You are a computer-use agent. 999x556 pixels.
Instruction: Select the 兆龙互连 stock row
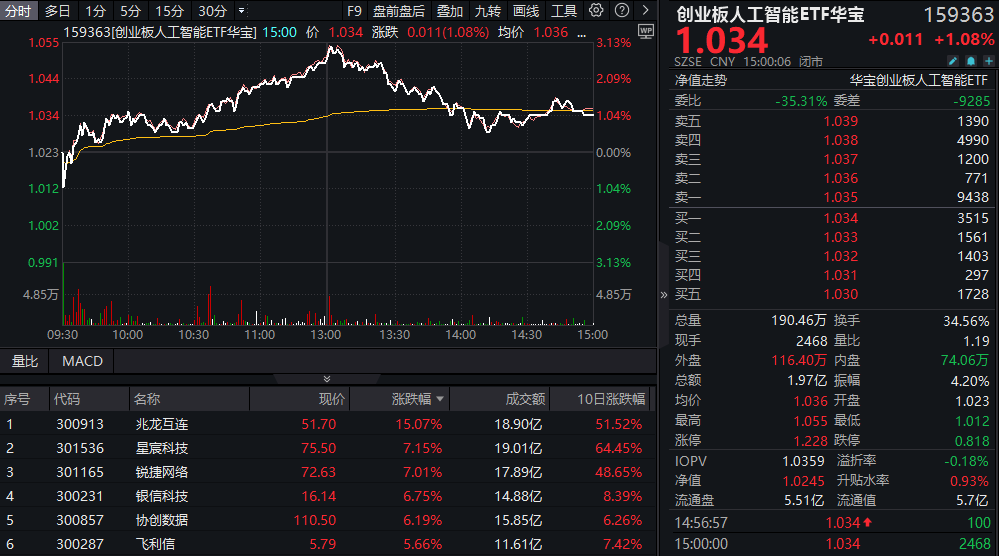[x=160, y=424]
